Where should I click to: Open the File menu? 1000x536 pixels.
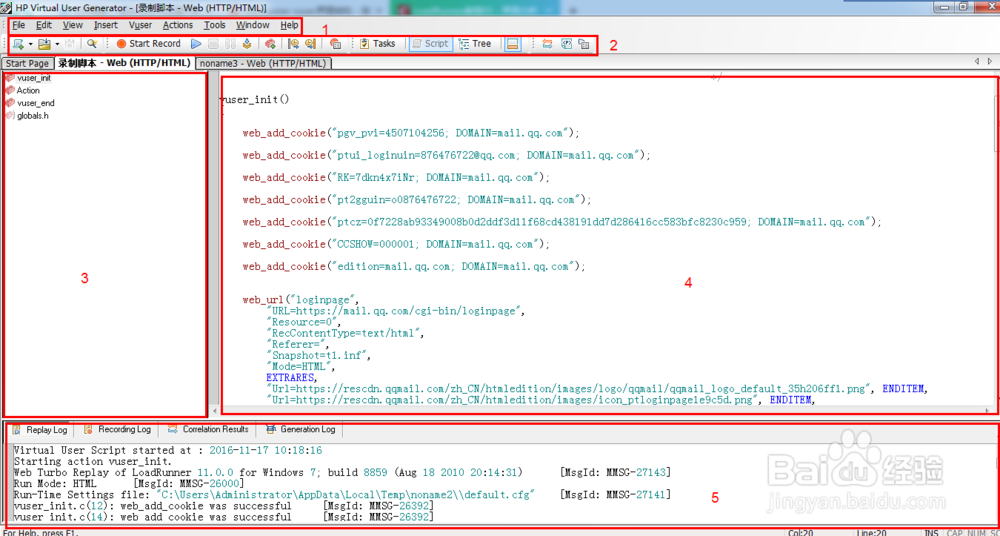pyautogui.click(x=18, y=26)
